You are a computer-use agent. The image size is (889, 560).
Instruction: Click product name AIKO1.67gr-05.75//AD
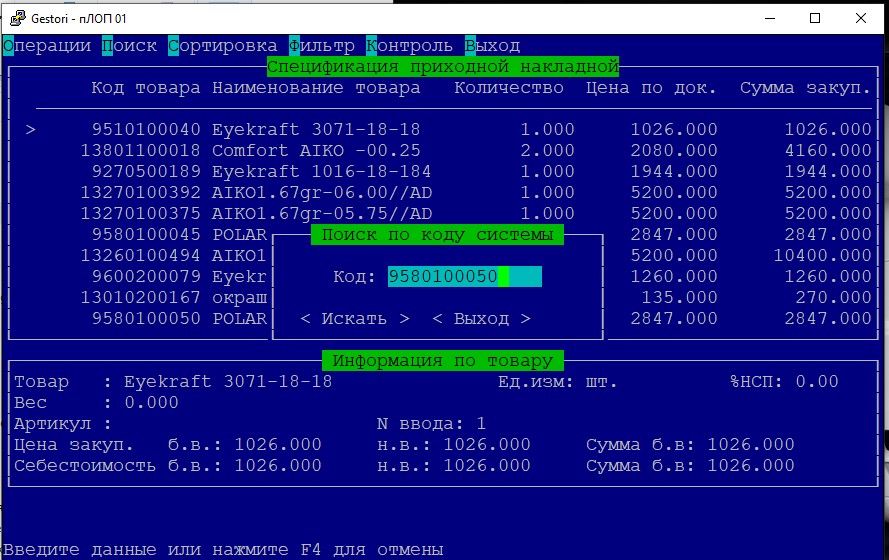(321, 213)
